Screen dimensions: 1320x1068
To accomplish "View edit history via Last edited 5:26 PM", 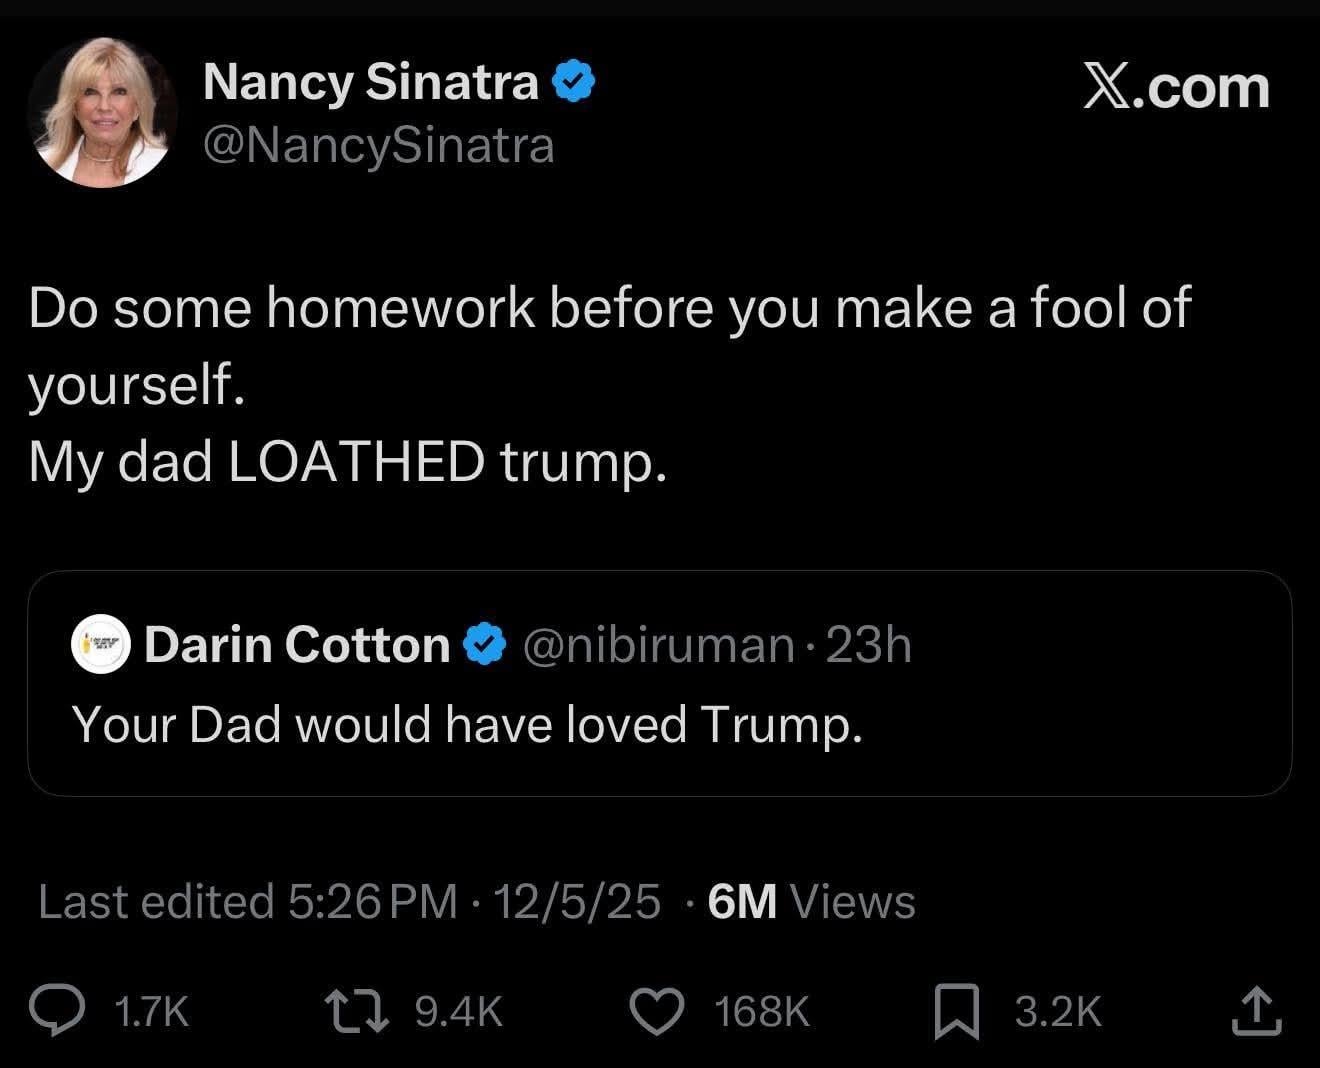I will point(247,902).
